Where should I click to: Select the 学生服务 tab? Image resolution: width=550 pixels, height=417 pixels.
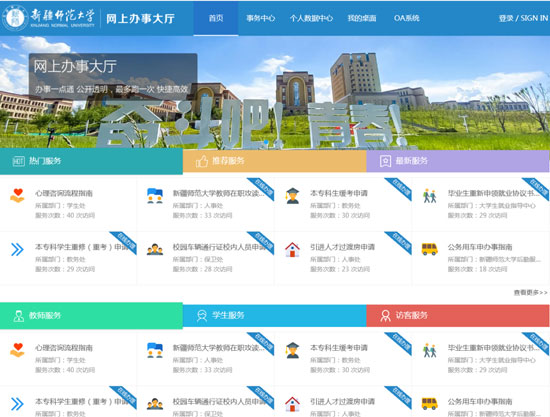(x=275, y=316)
